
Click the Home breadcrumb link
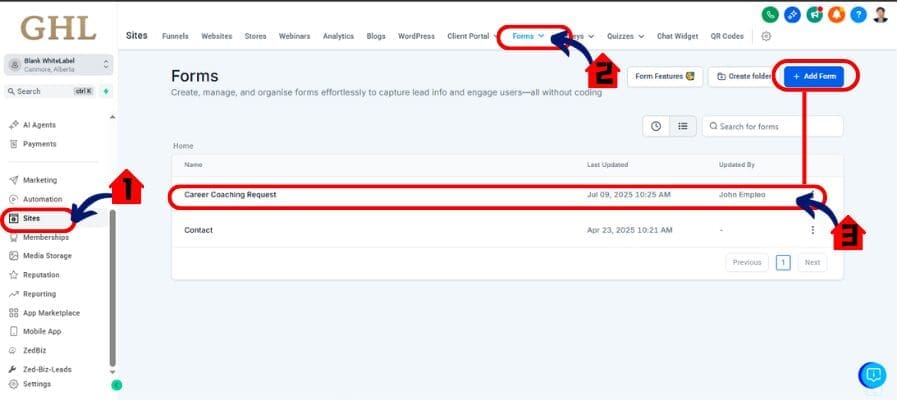183,146
